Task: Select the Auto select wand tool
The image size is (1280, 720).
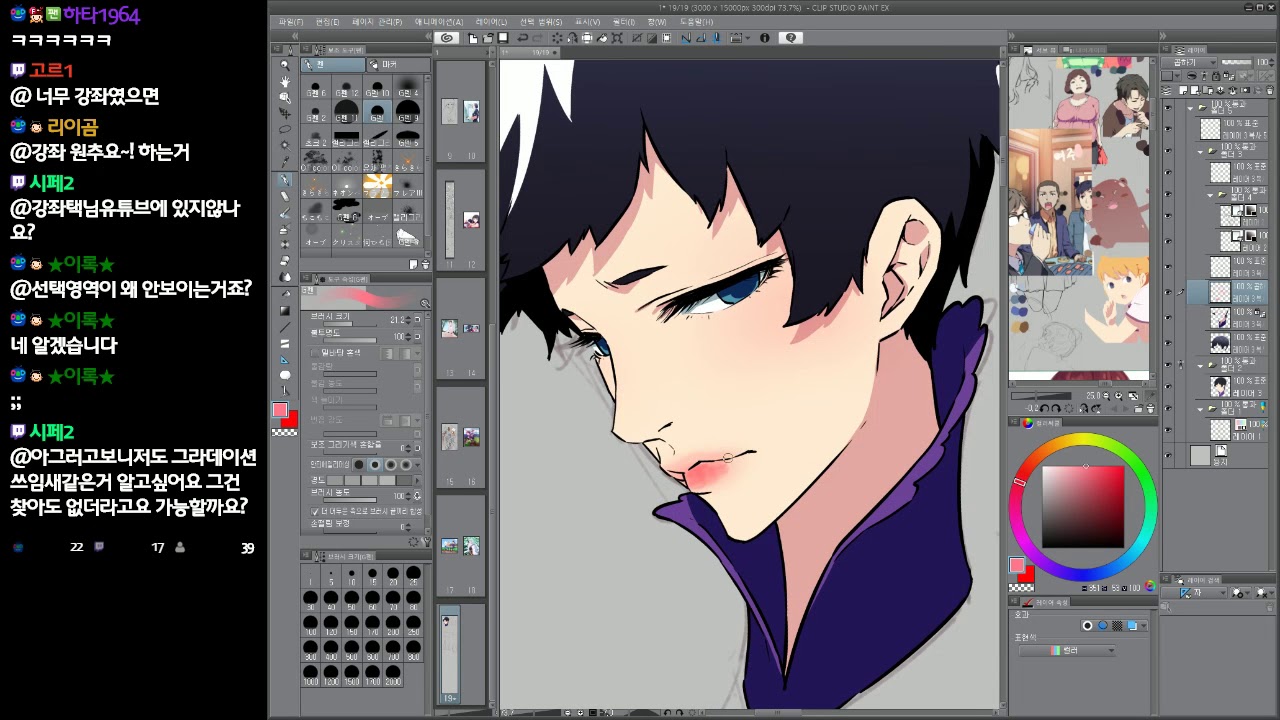Action: coord(285,146)
